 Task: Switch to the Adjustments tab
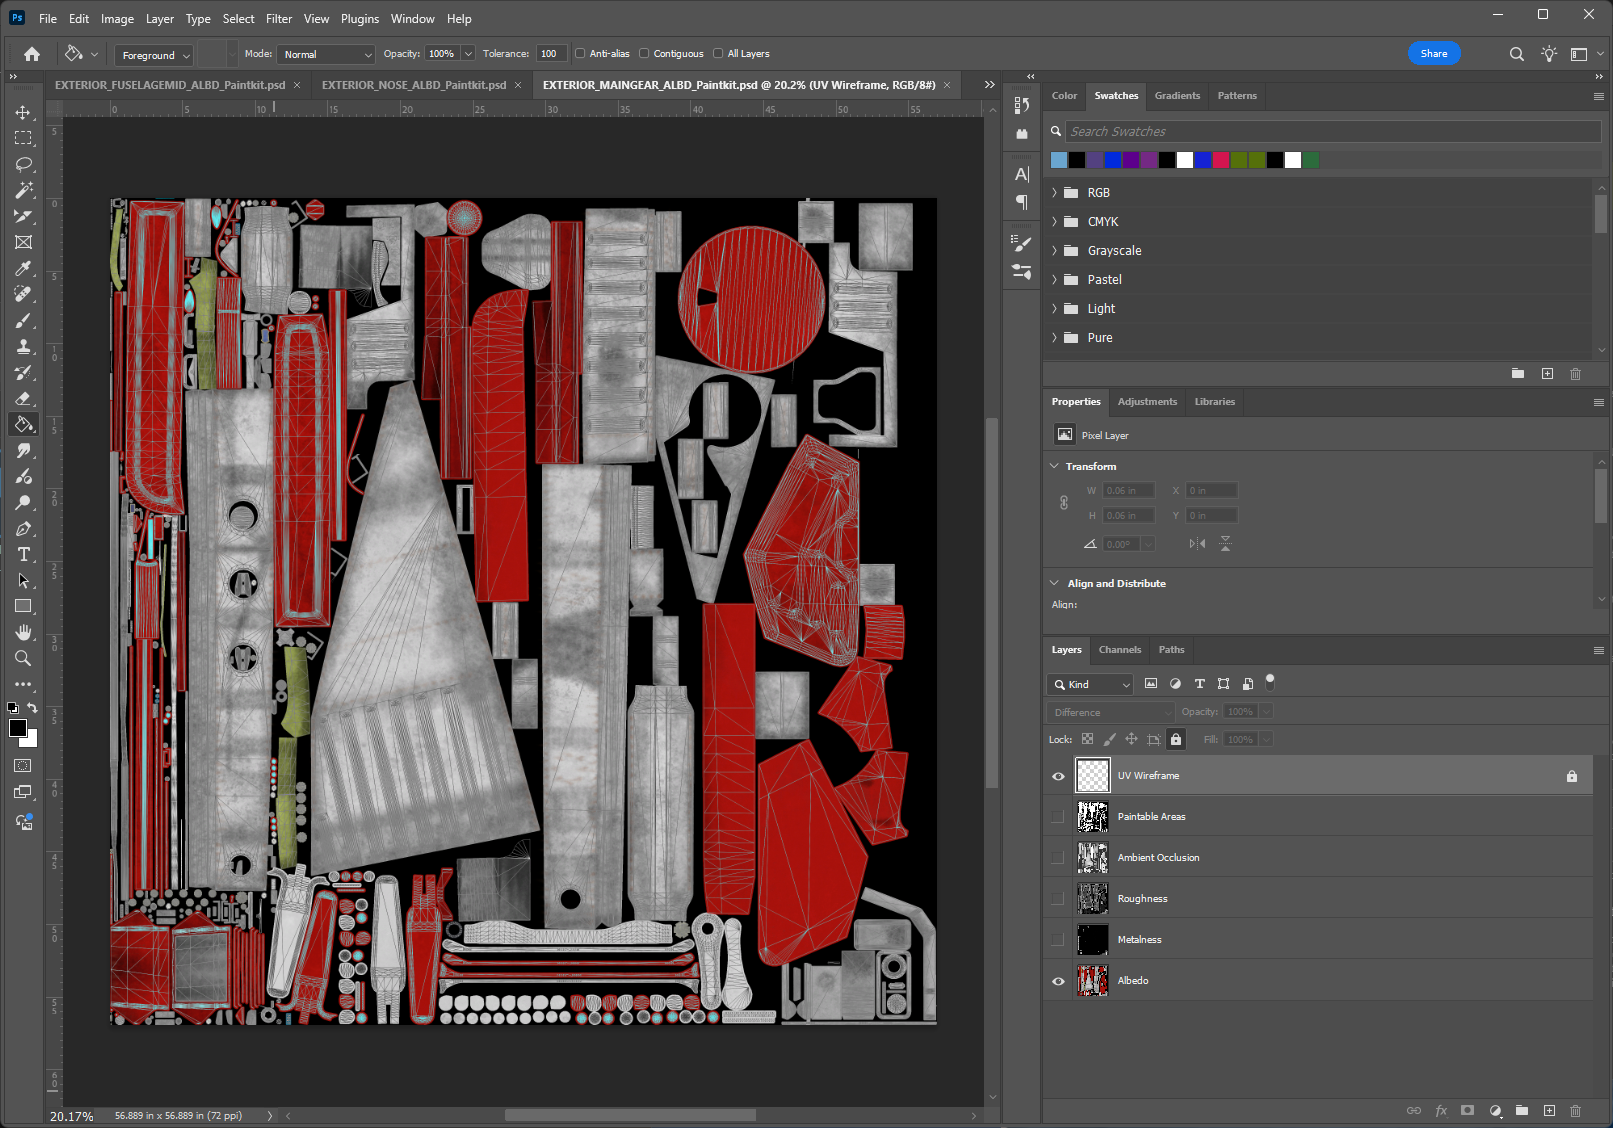click(1147, 402)
